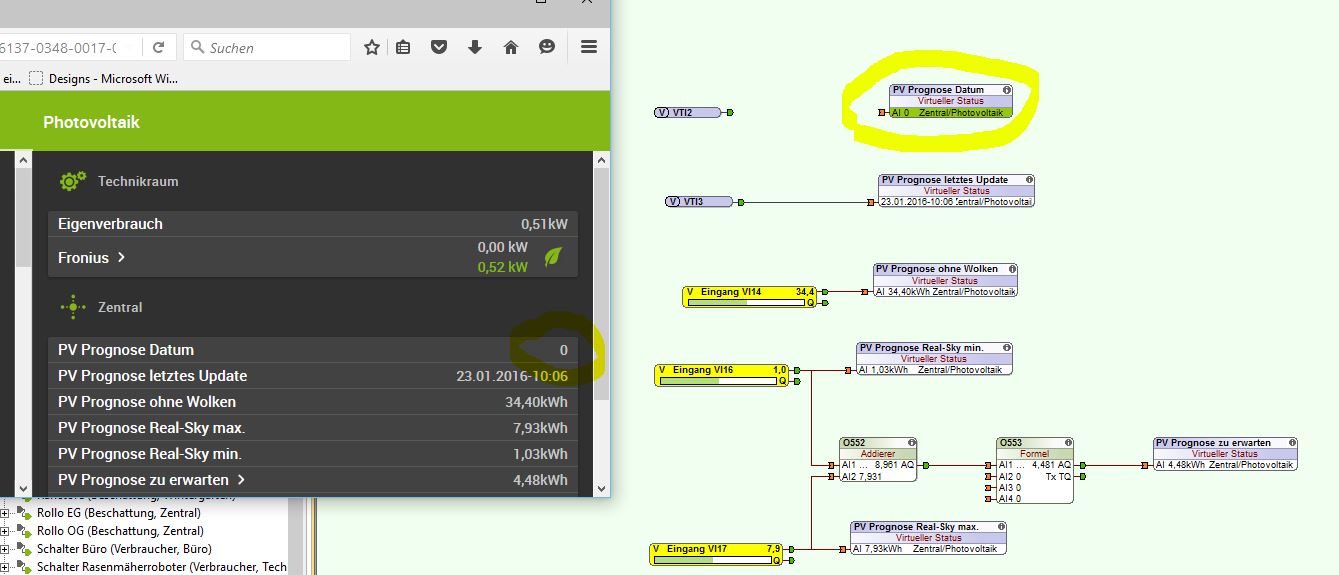The image size is (1339, 575).
Task: Open the downloads arrow icon
Action: (x=475, y=47)
